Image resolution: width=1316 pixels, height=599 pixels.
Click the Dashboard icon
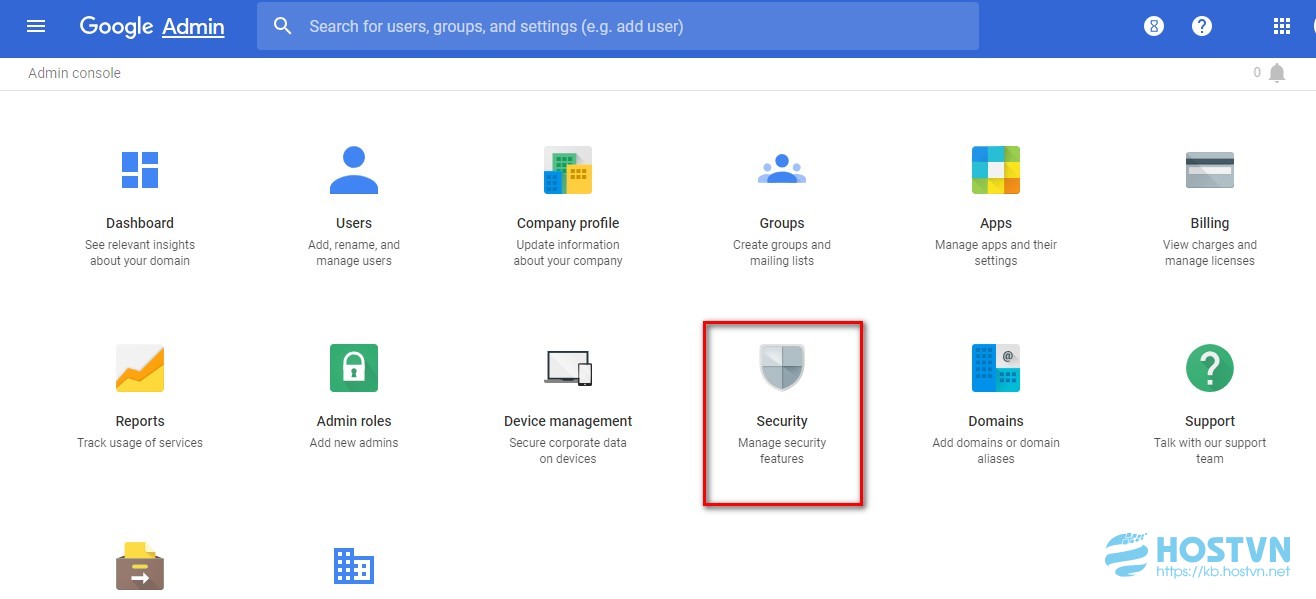coord(140,170)
